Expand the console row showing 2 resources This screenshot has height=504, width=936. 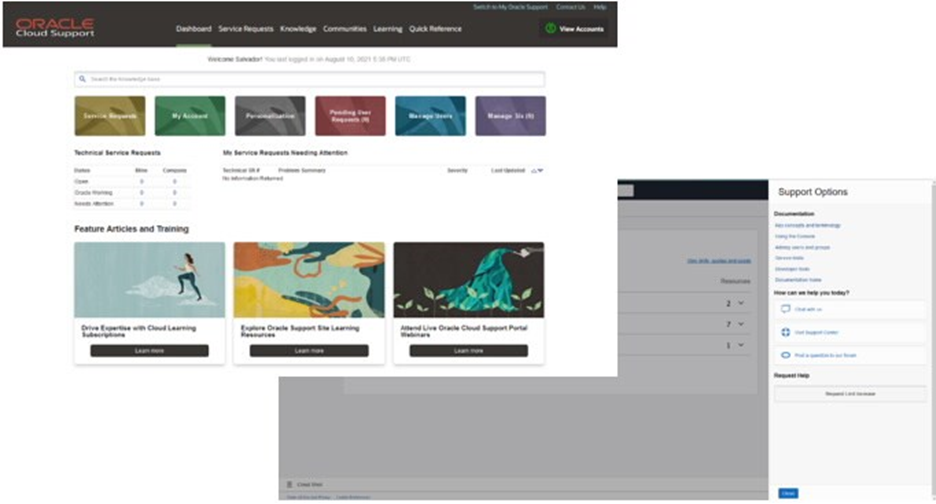741,303
